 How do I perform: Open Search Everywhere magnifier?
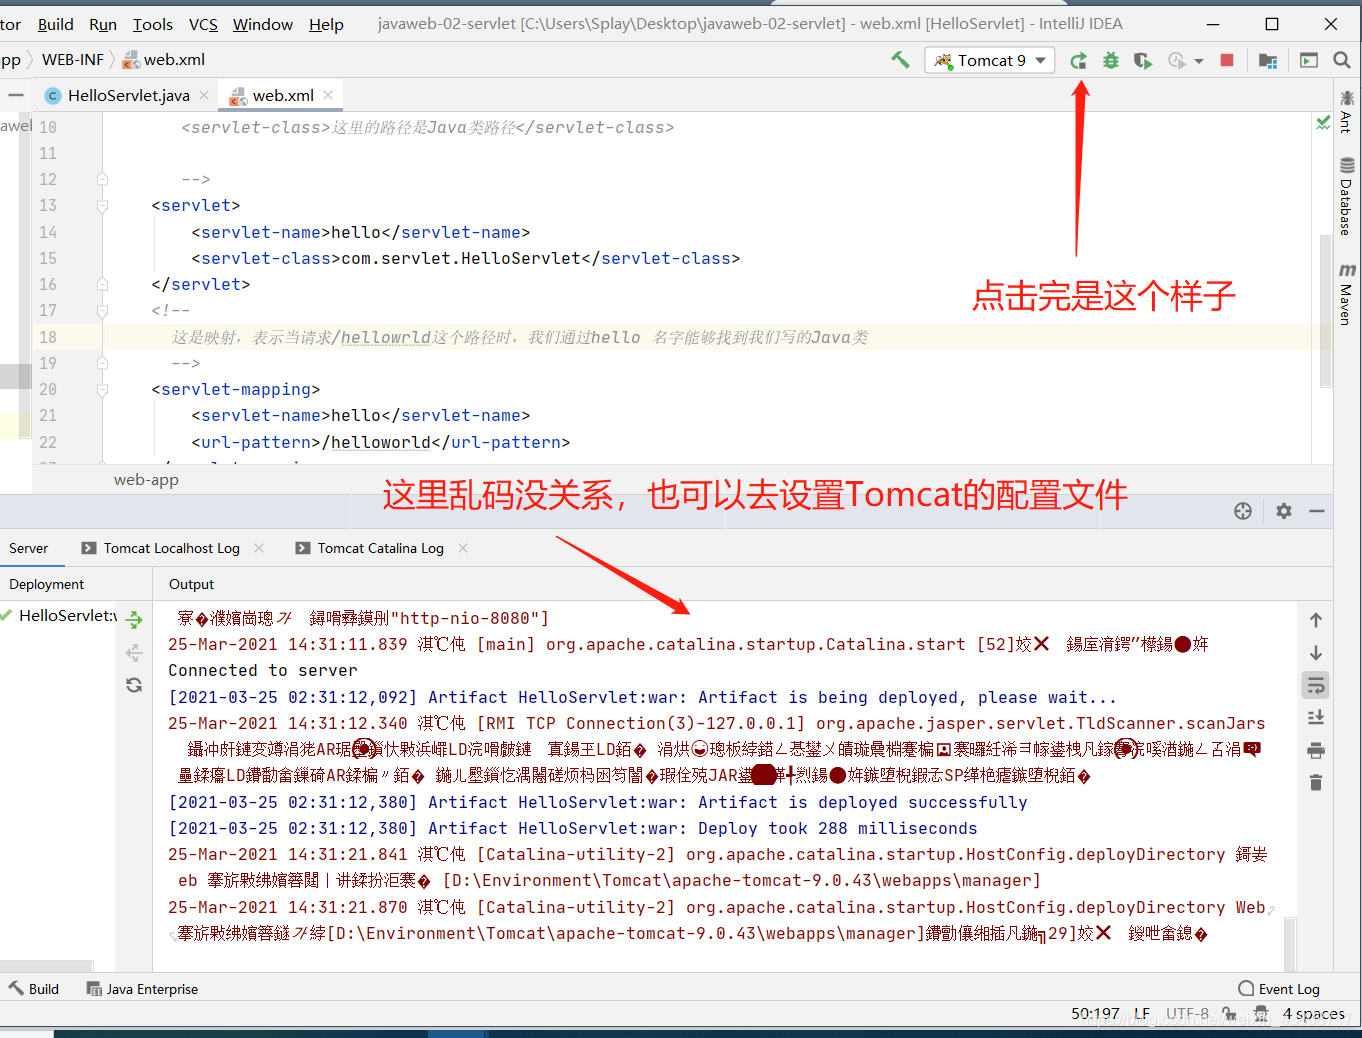(1342, 60)
